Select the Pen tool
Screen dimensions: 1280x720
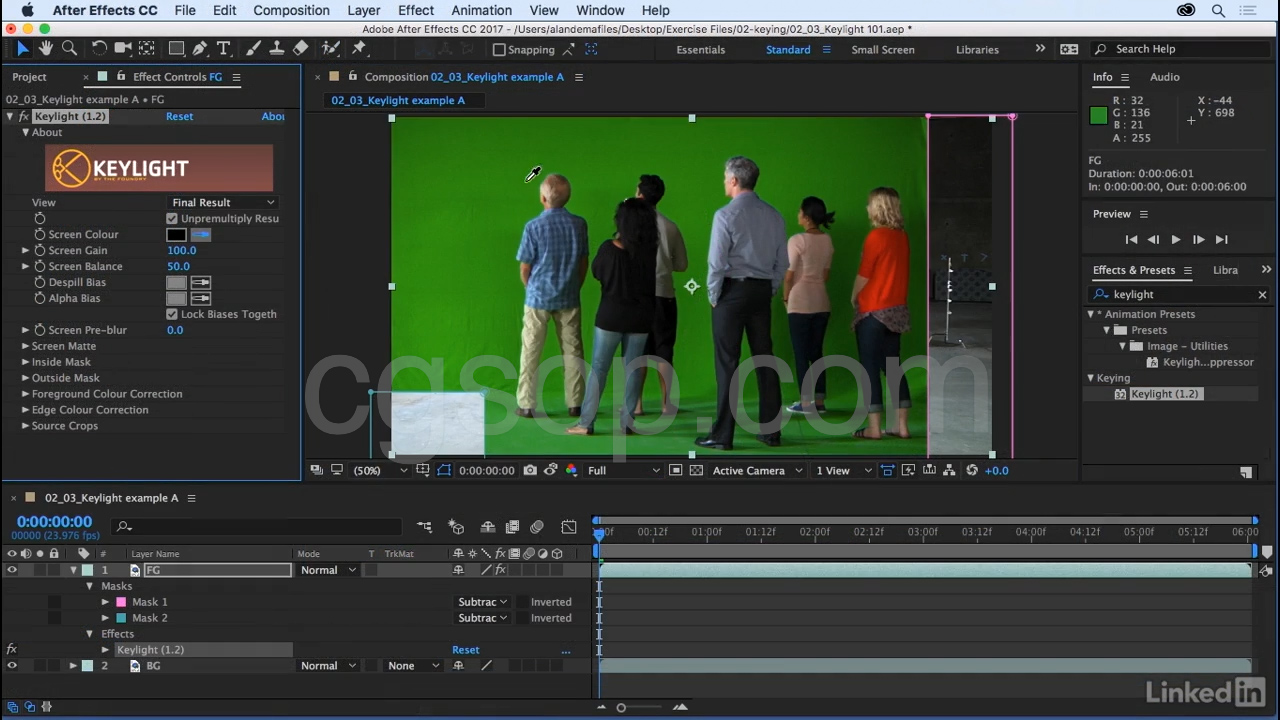pyautogui.click(x=200, y=48)
